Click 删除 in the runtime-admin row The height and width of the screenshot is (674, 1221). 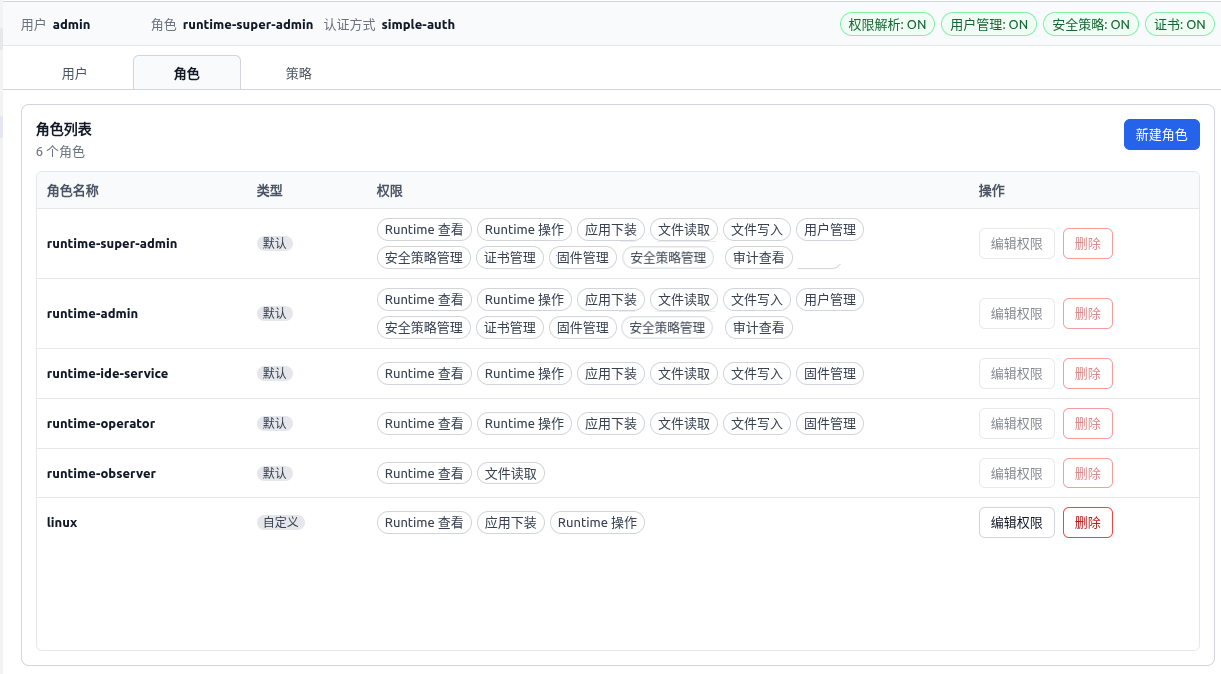[x=1087, y=314]
